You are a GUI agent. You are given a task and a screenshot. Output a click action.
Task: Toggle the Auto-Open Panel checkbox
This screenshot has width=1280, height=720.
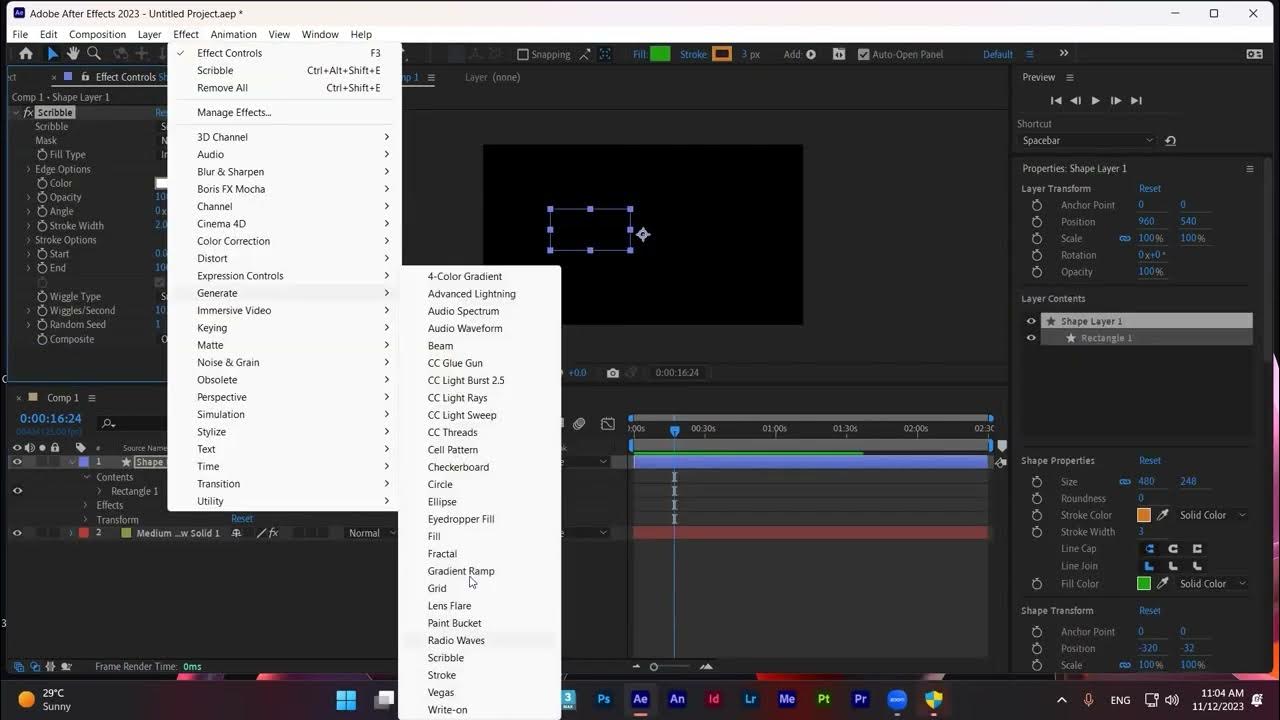pyautogui.click(x=863, y=55)
